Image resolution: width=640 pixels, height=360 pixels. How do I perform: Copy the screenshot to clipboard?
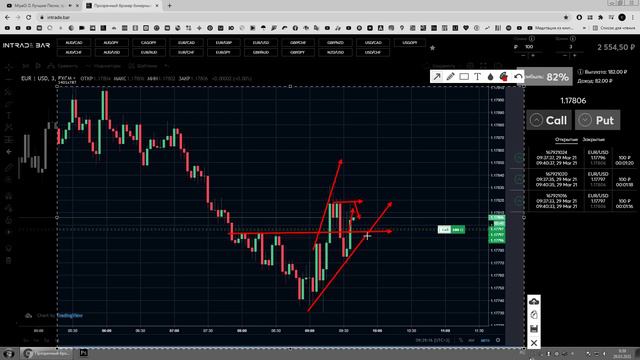534,315
